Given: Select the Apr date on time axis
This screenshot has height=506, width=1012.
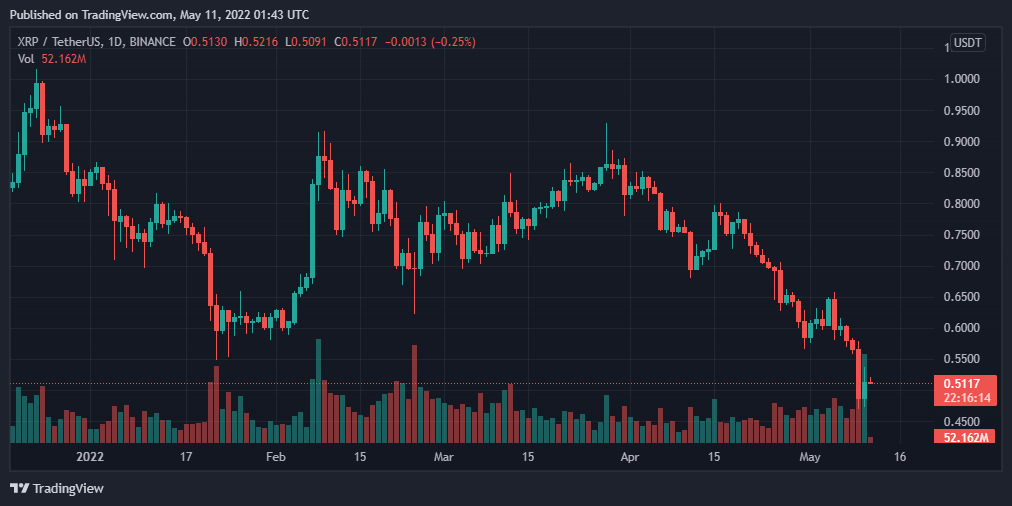Looking at the screenshot, I should click(629, 458).
